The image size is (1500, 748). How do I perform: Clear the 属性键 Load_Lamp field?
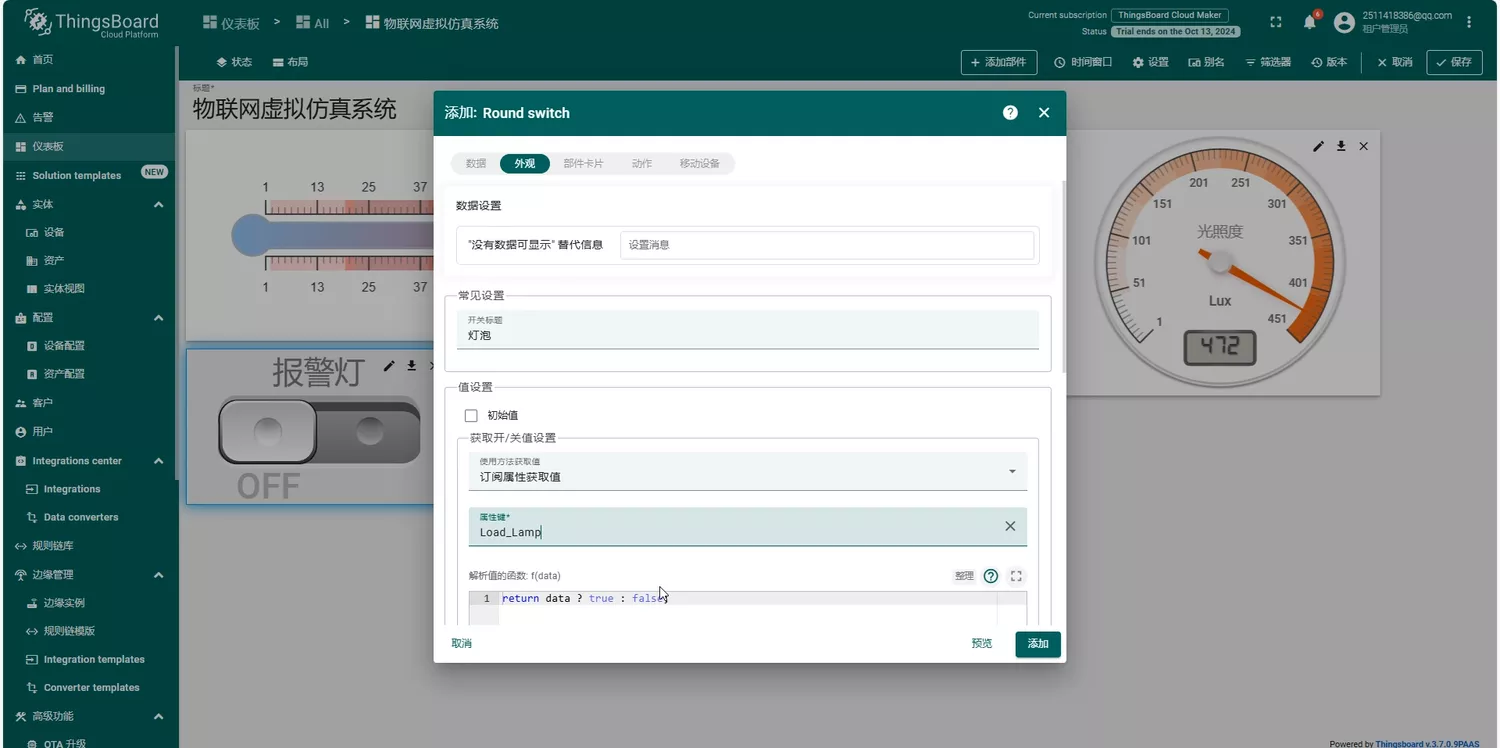click(1009, 526)
